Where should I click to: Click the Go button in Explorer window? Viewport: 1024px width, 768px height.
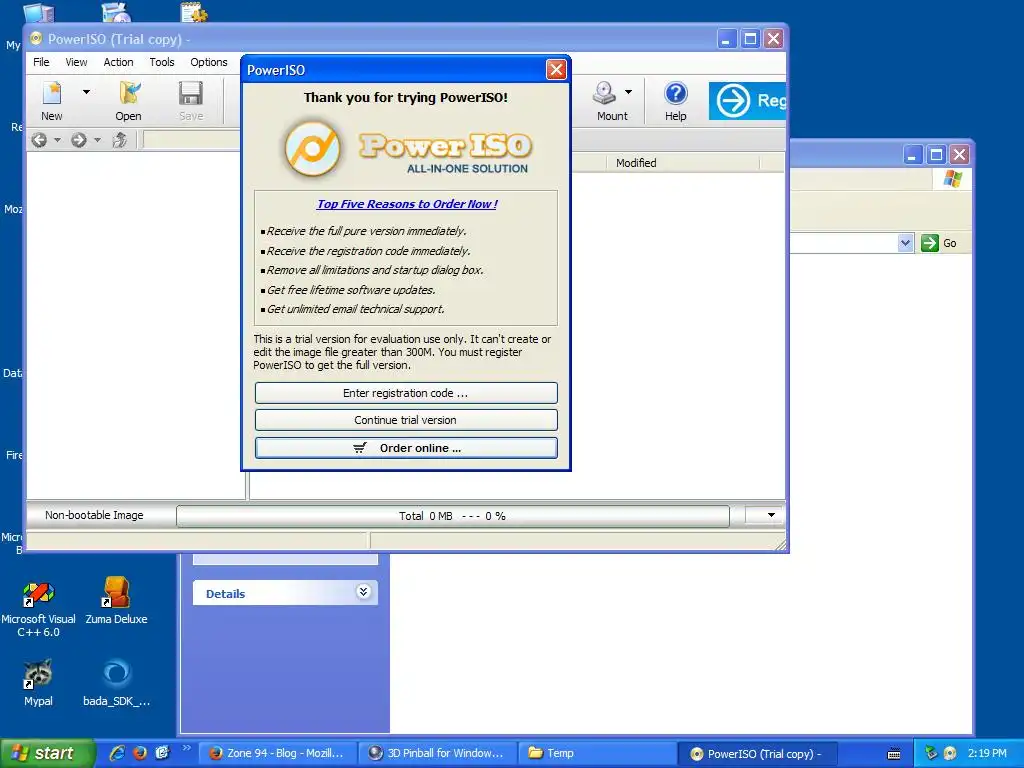(939, 243)
